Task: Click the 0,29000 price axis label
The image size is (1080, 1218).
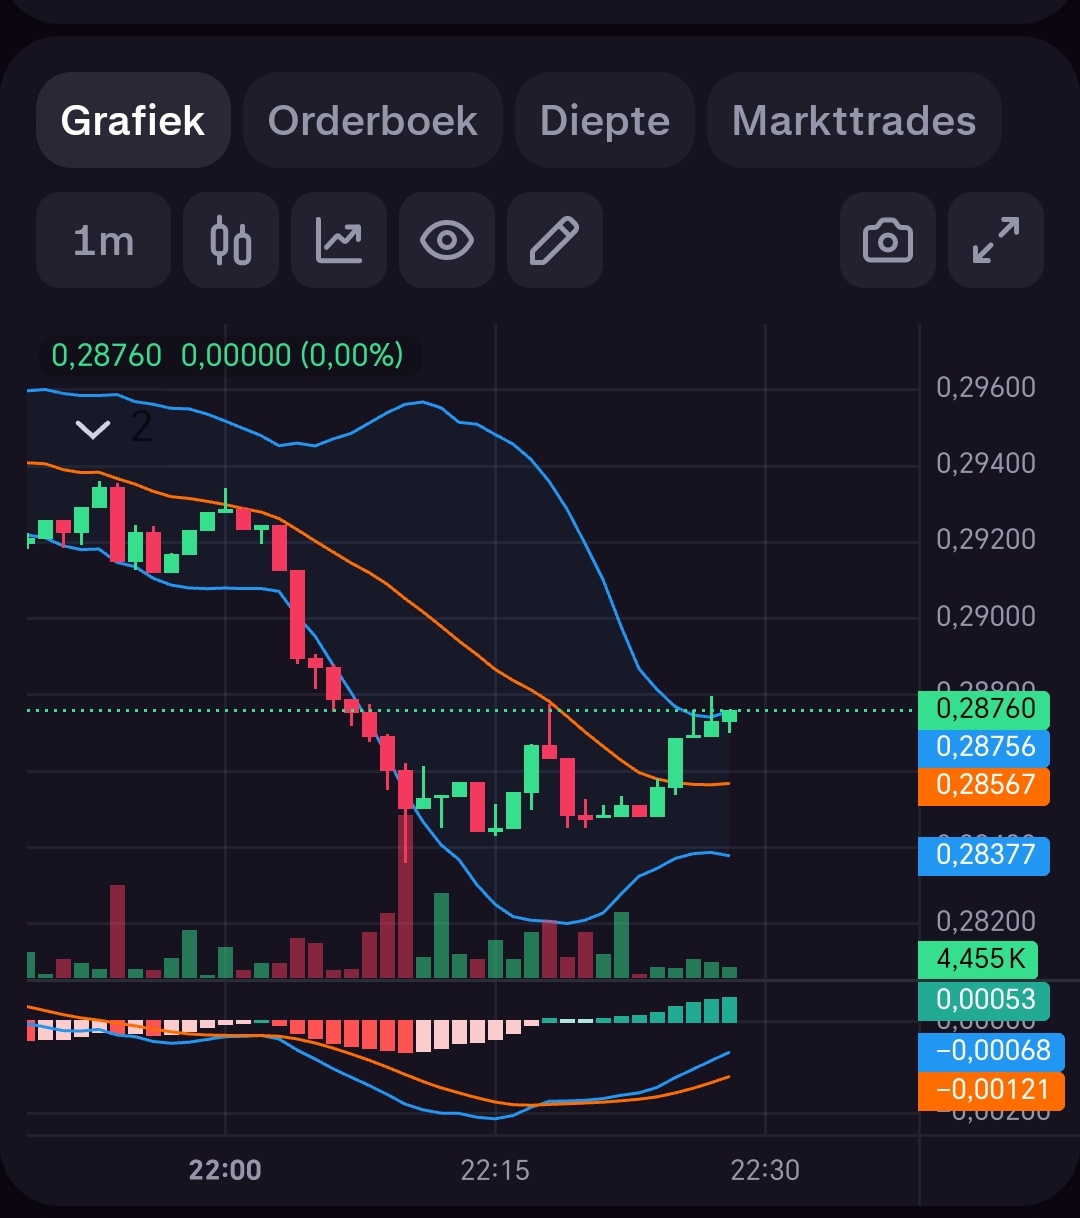Action: [x=986, y=616]
